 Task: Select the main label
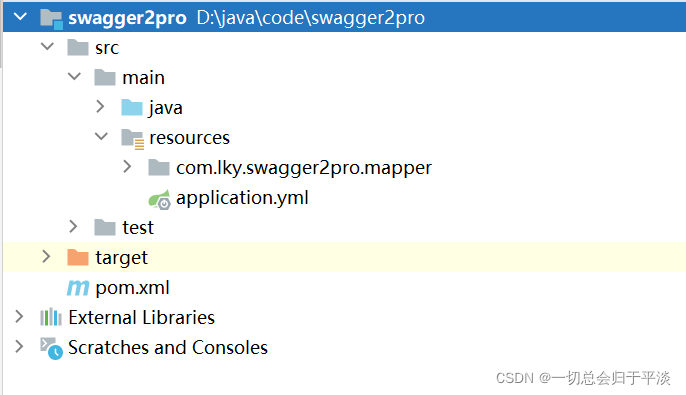coord(144,78)
